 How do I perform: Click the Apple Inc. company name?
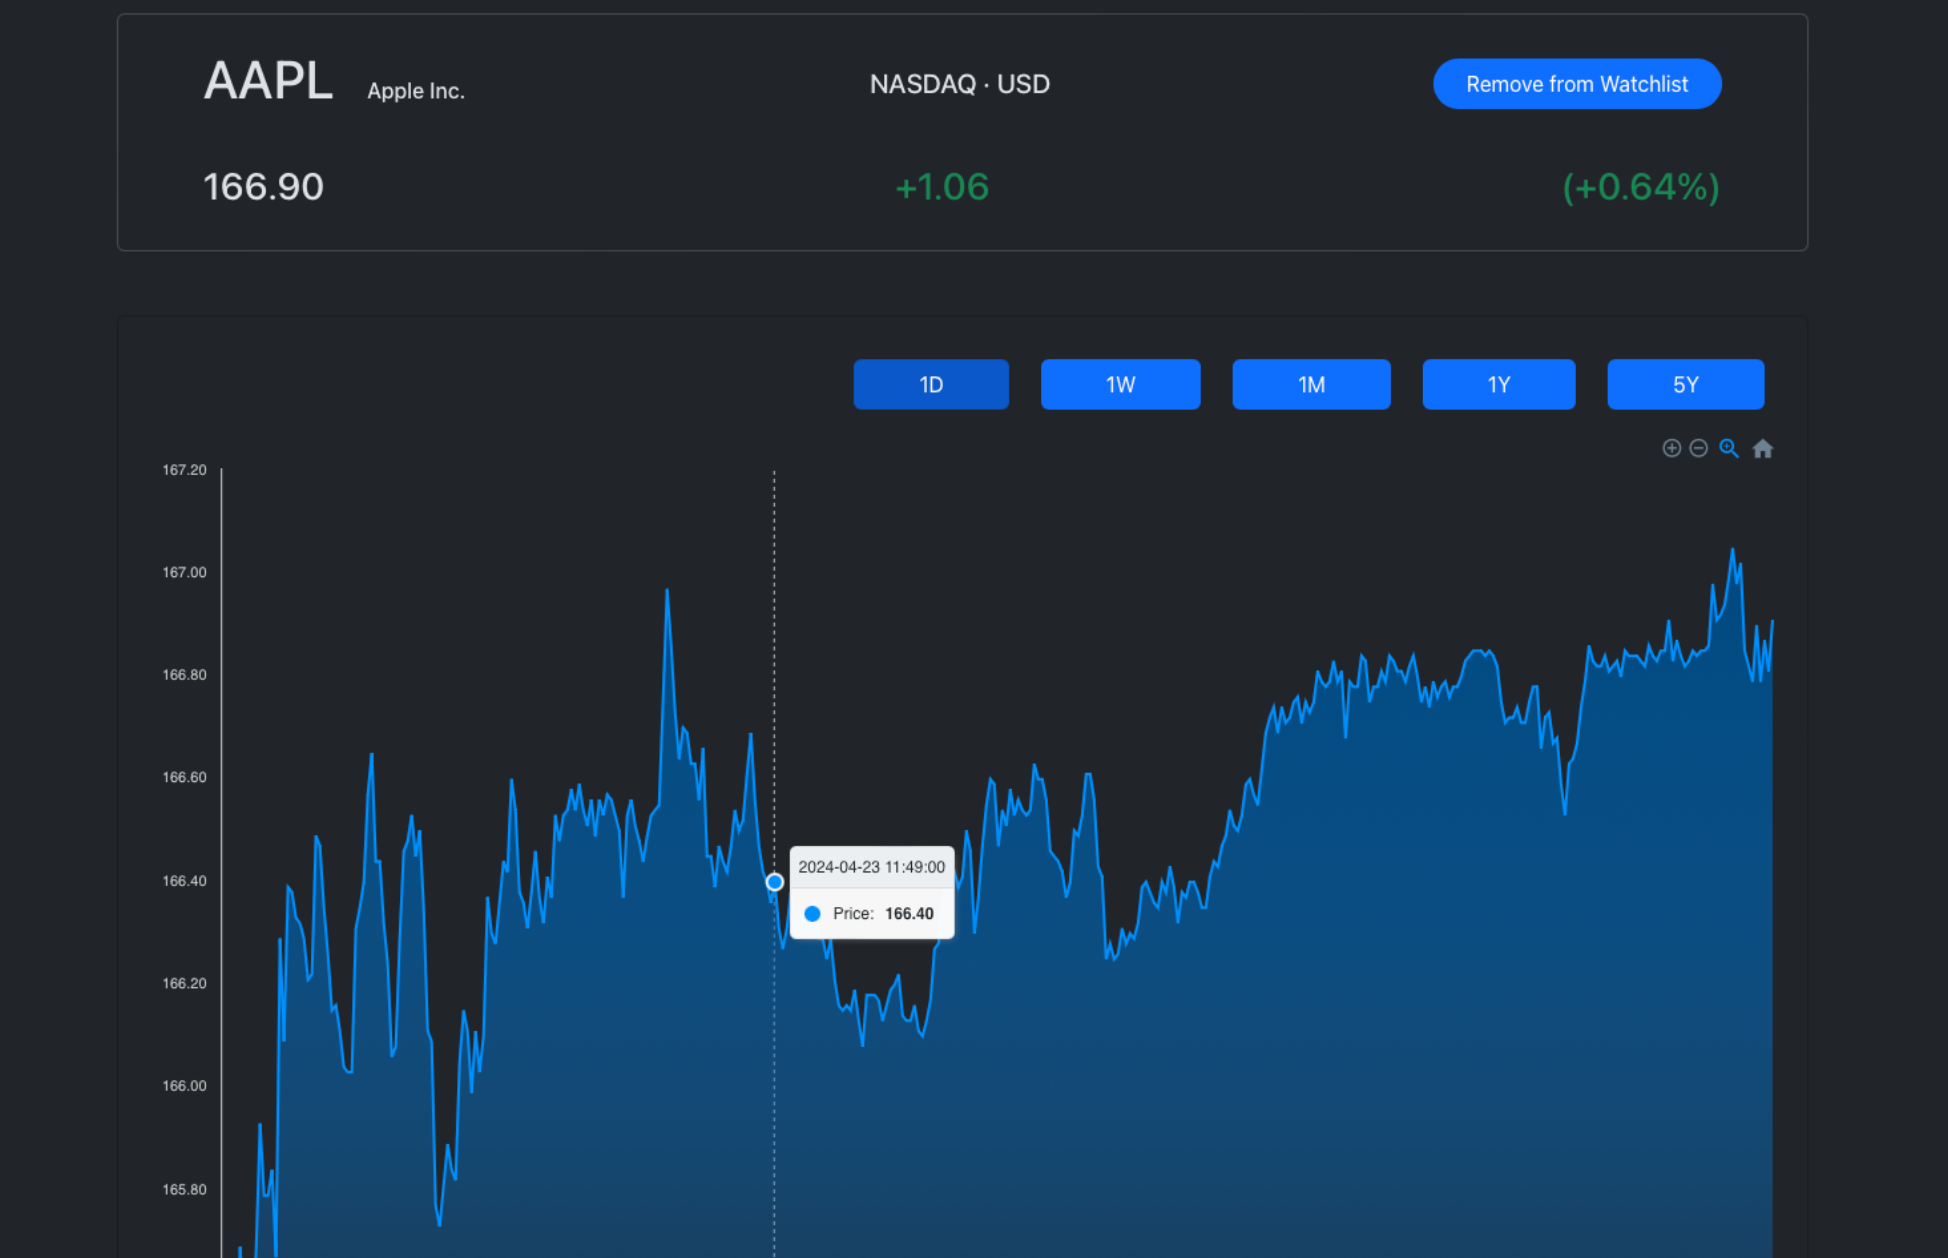coord(415,91)
